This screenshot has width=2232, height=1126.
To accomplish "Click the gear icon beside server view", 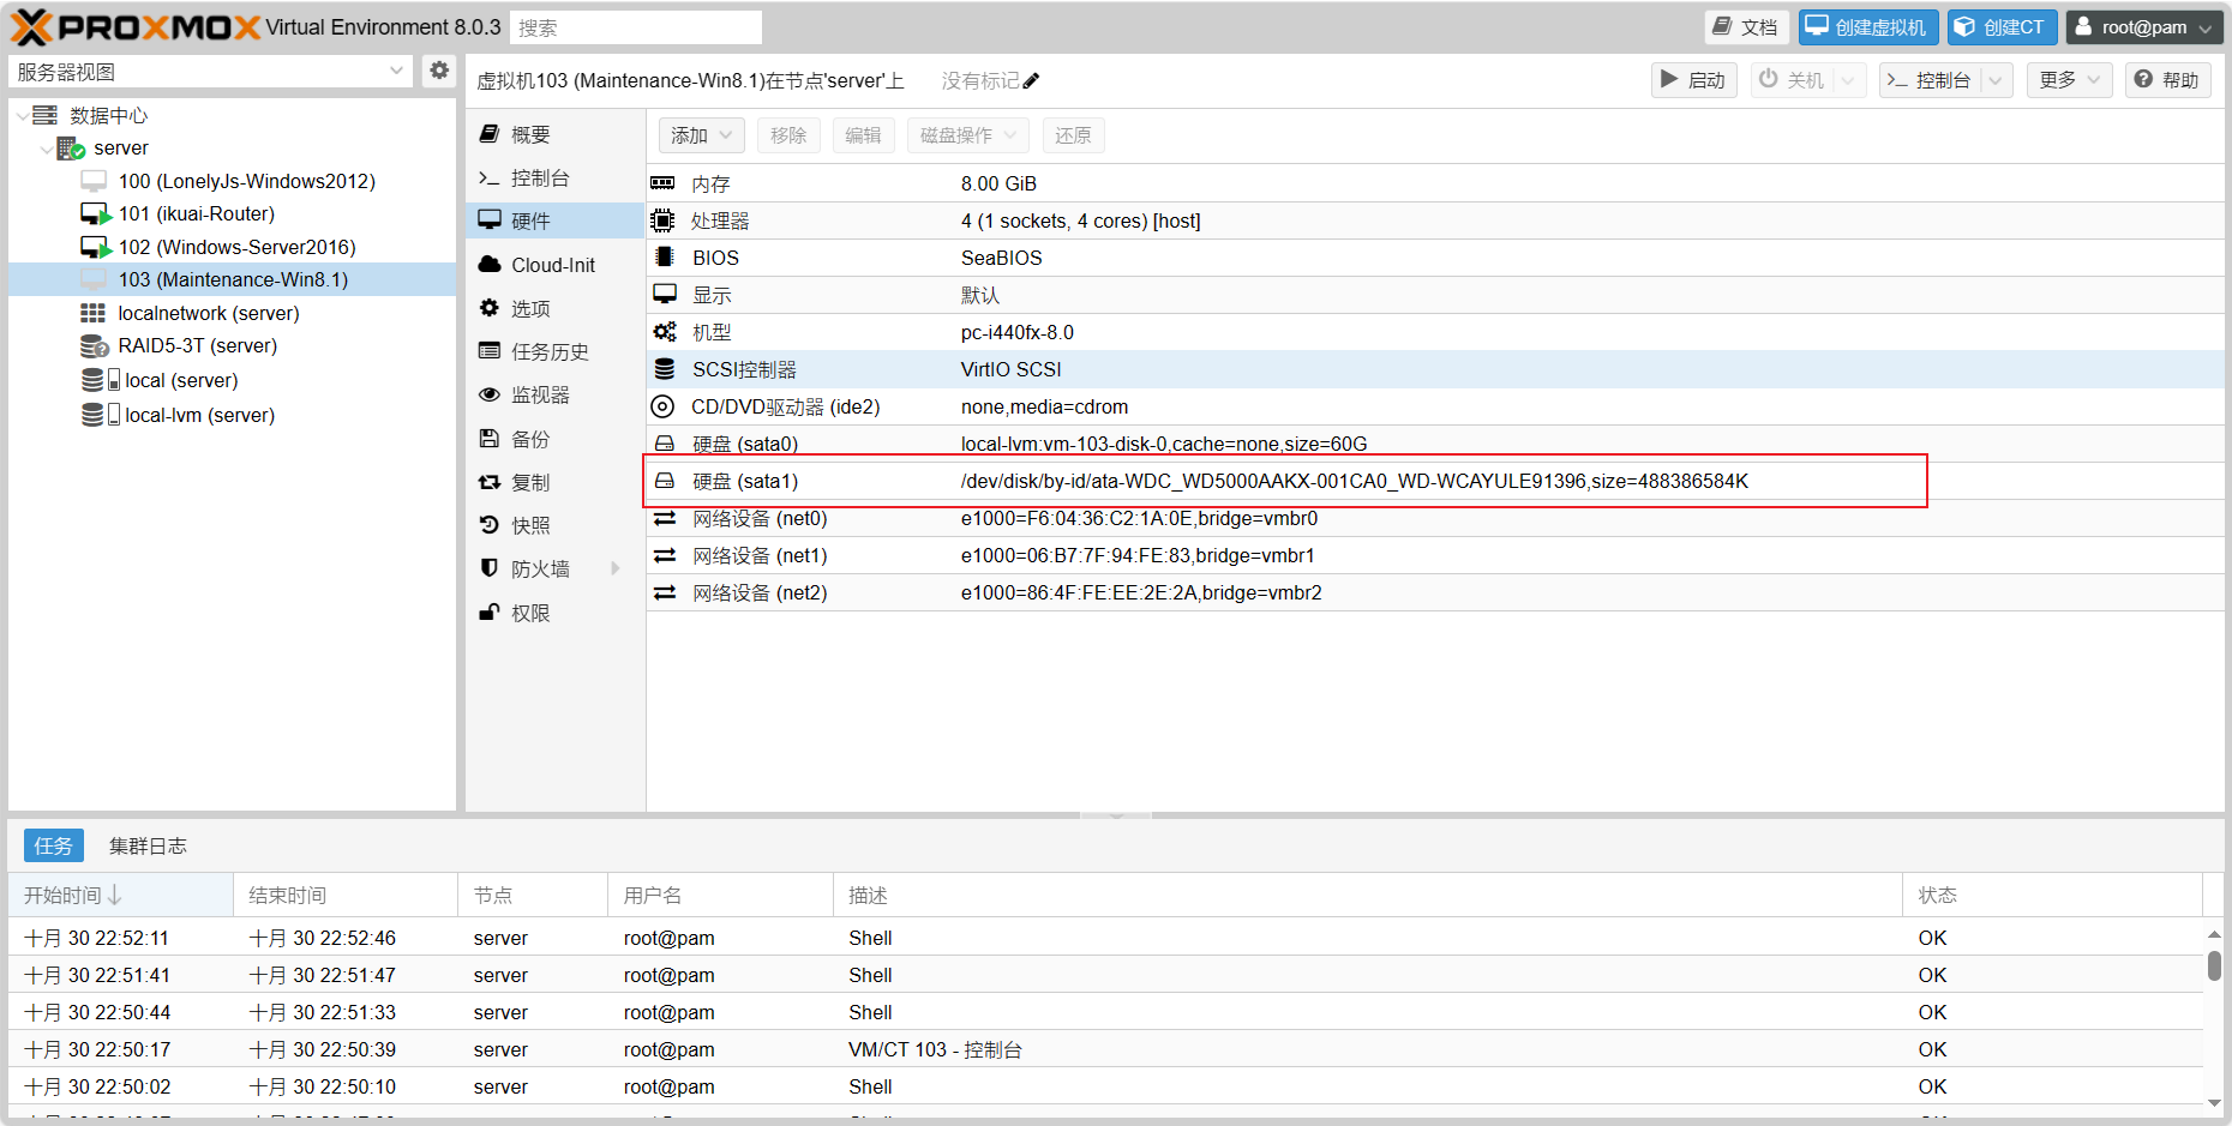I will pos(438,71).
